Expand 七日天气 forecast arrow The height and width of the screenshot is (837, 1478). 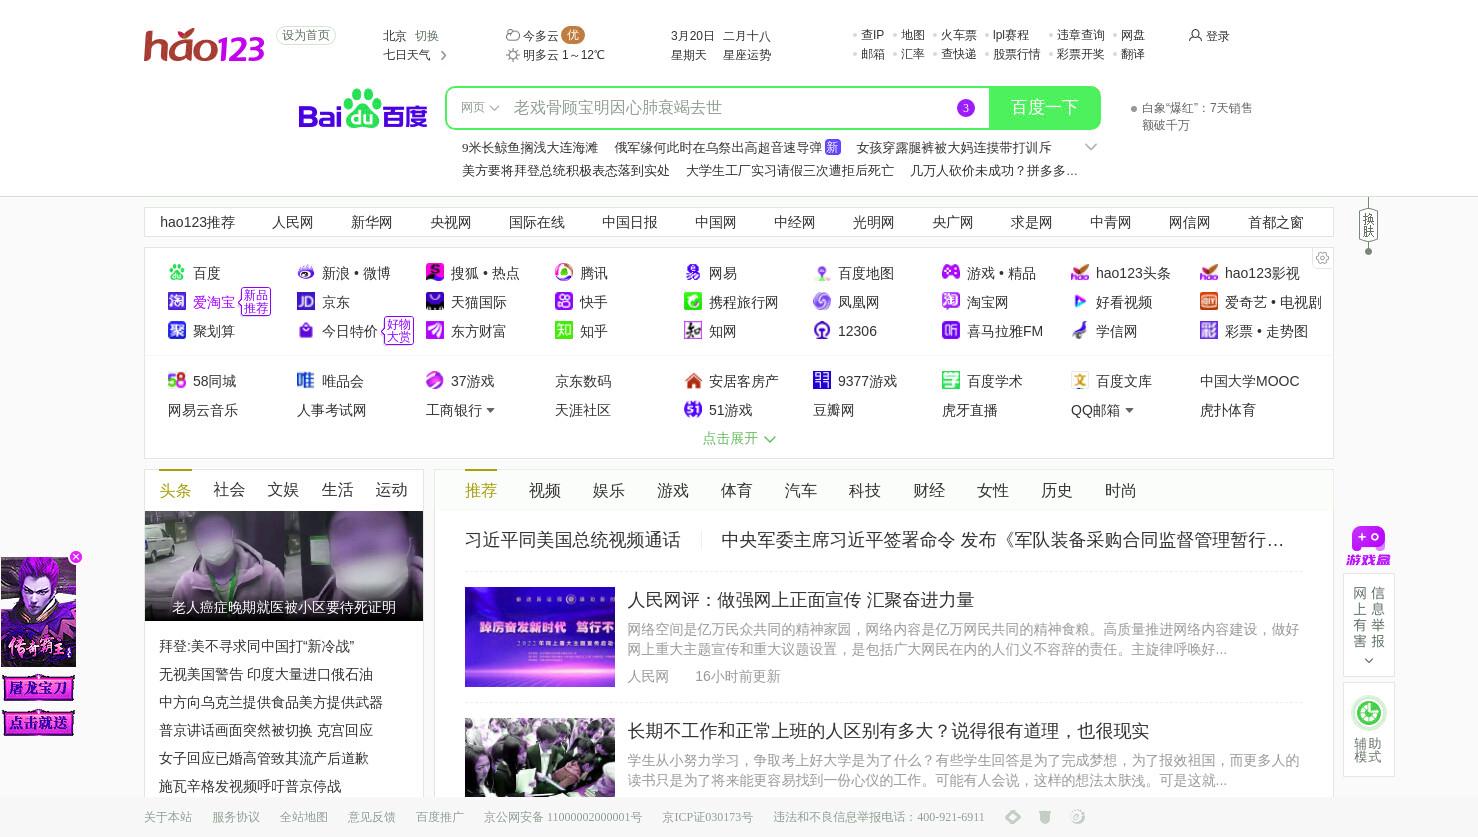[443, 55]
